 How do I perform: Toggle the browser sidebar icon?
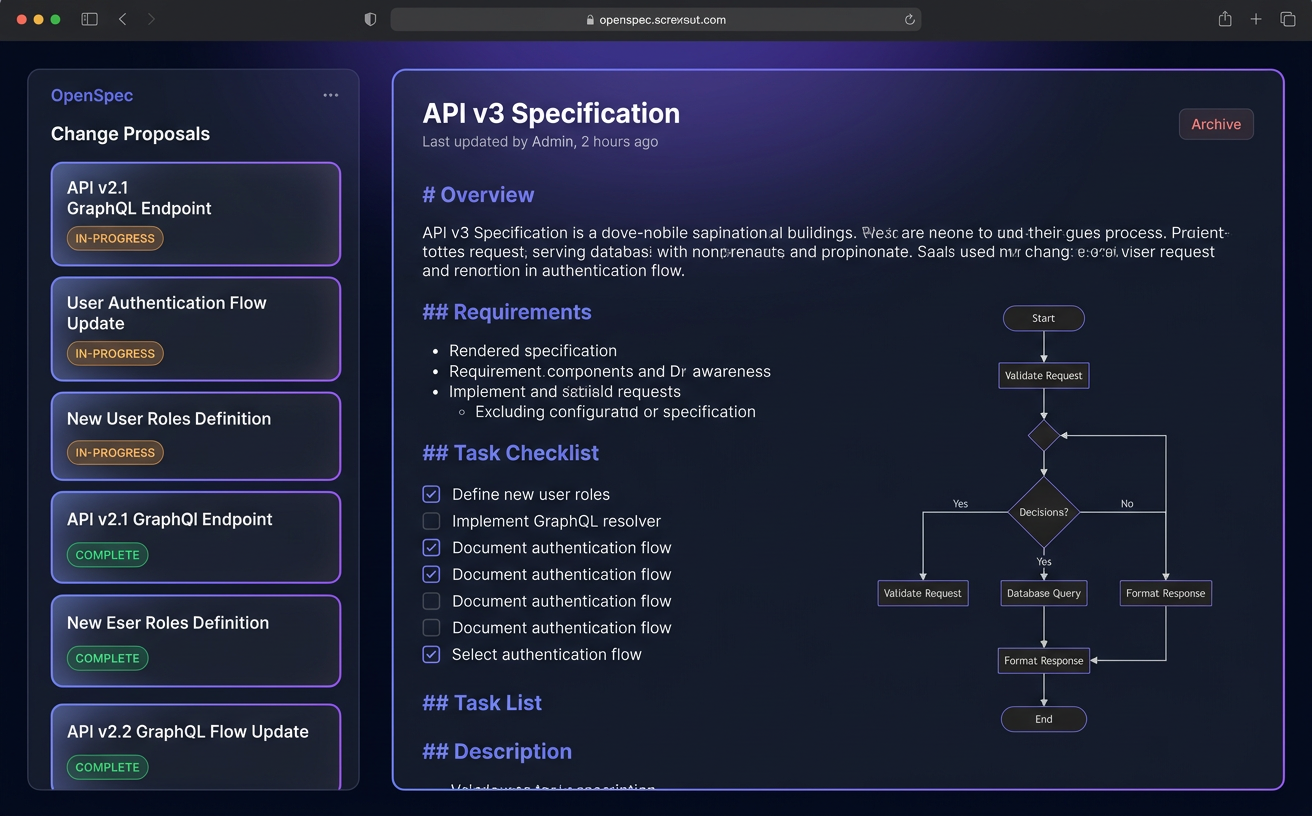89,18
